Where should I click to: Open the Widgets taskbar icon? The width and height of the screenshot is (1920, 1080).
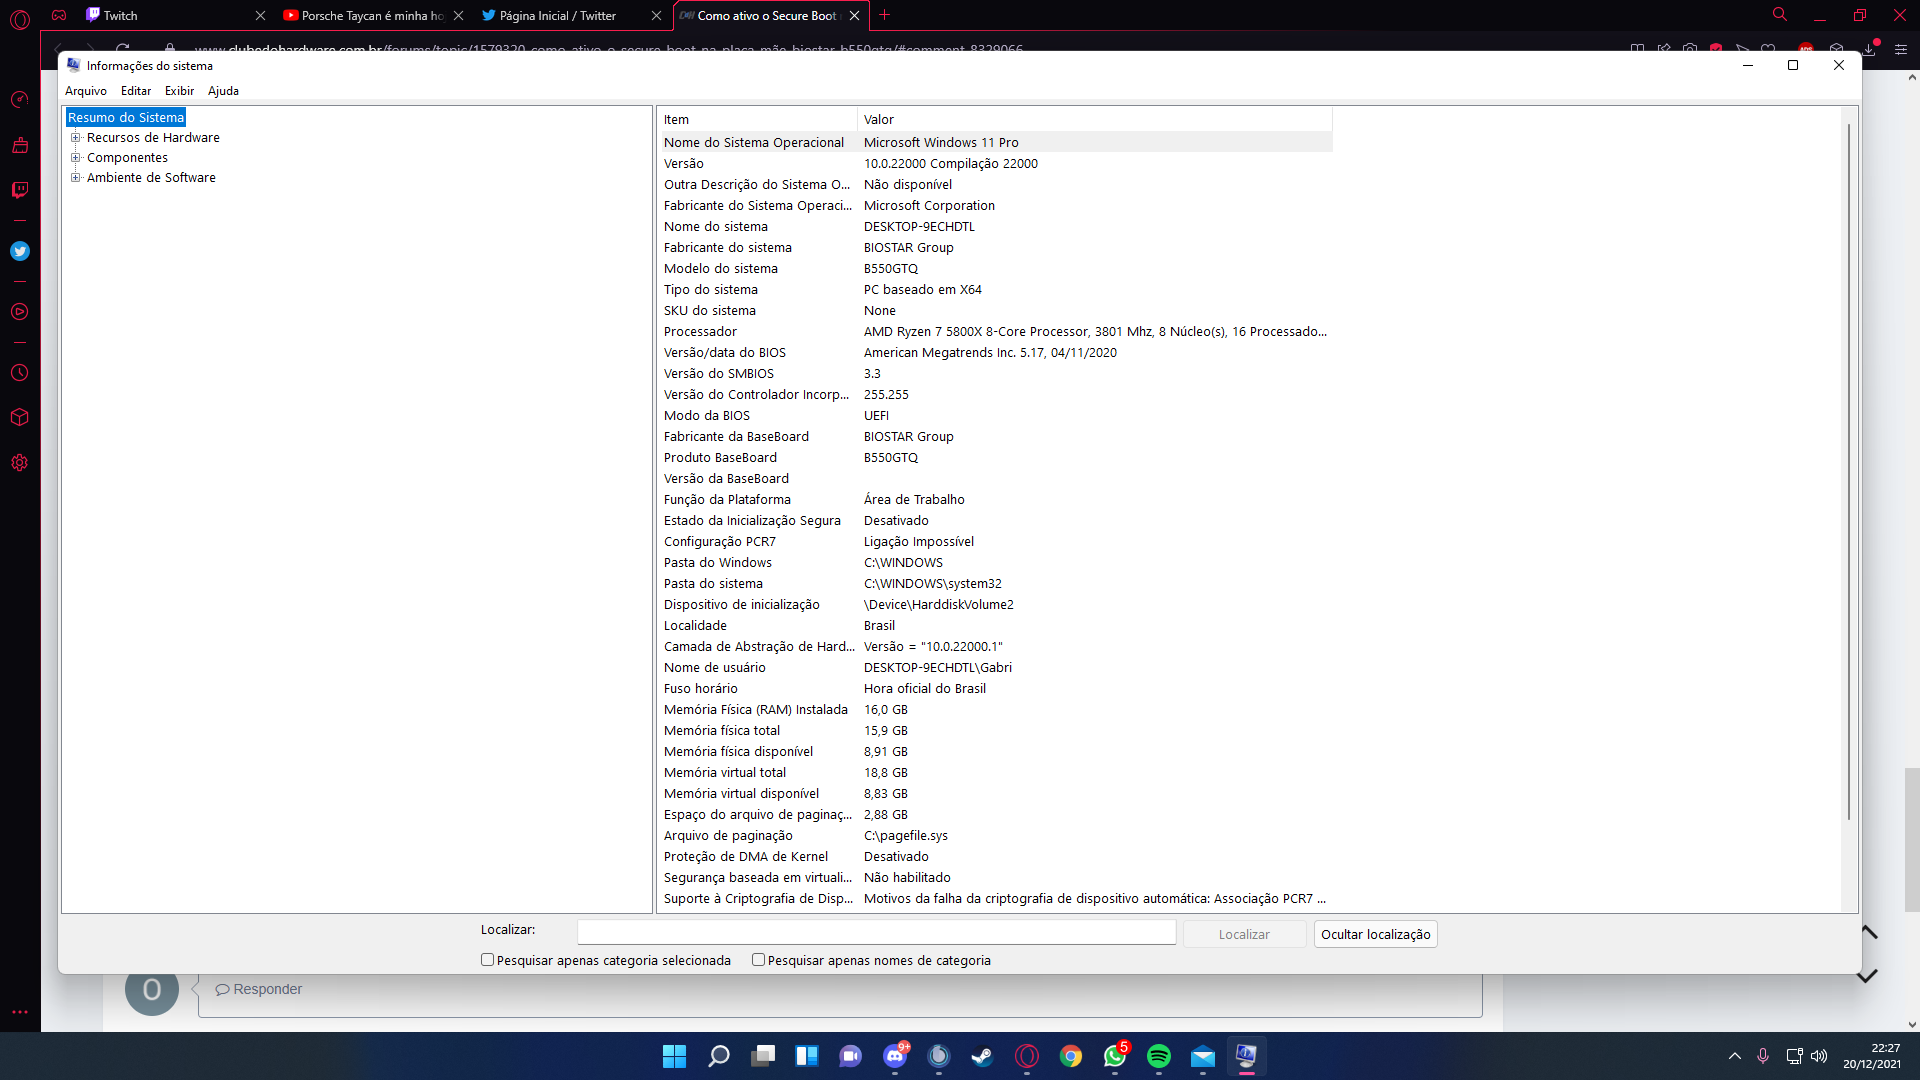pos(806,1056)
